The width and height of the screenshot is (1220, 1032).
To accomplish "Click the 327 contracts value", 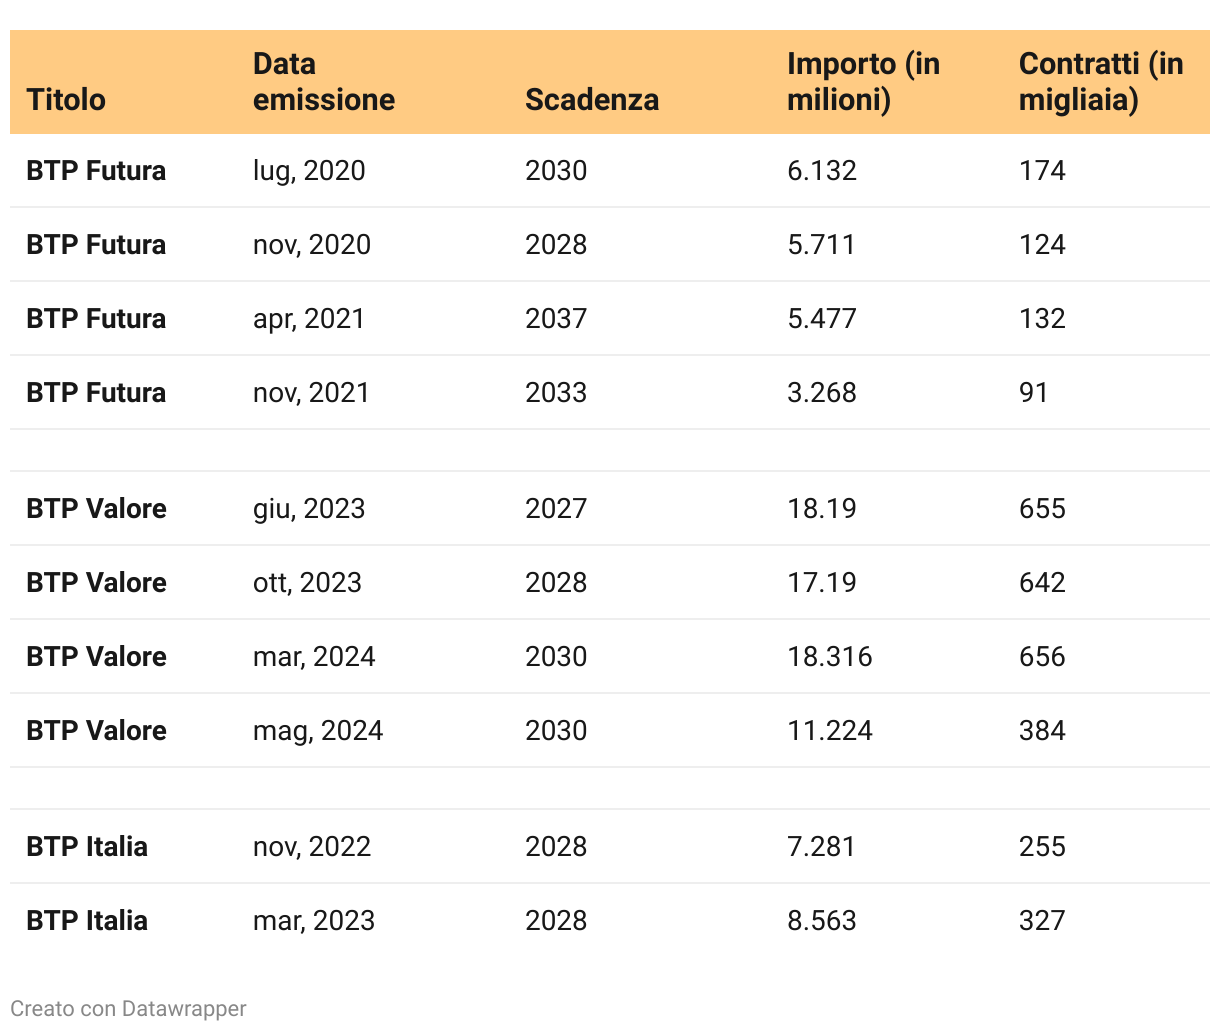I will click(x=1042, y=921).
